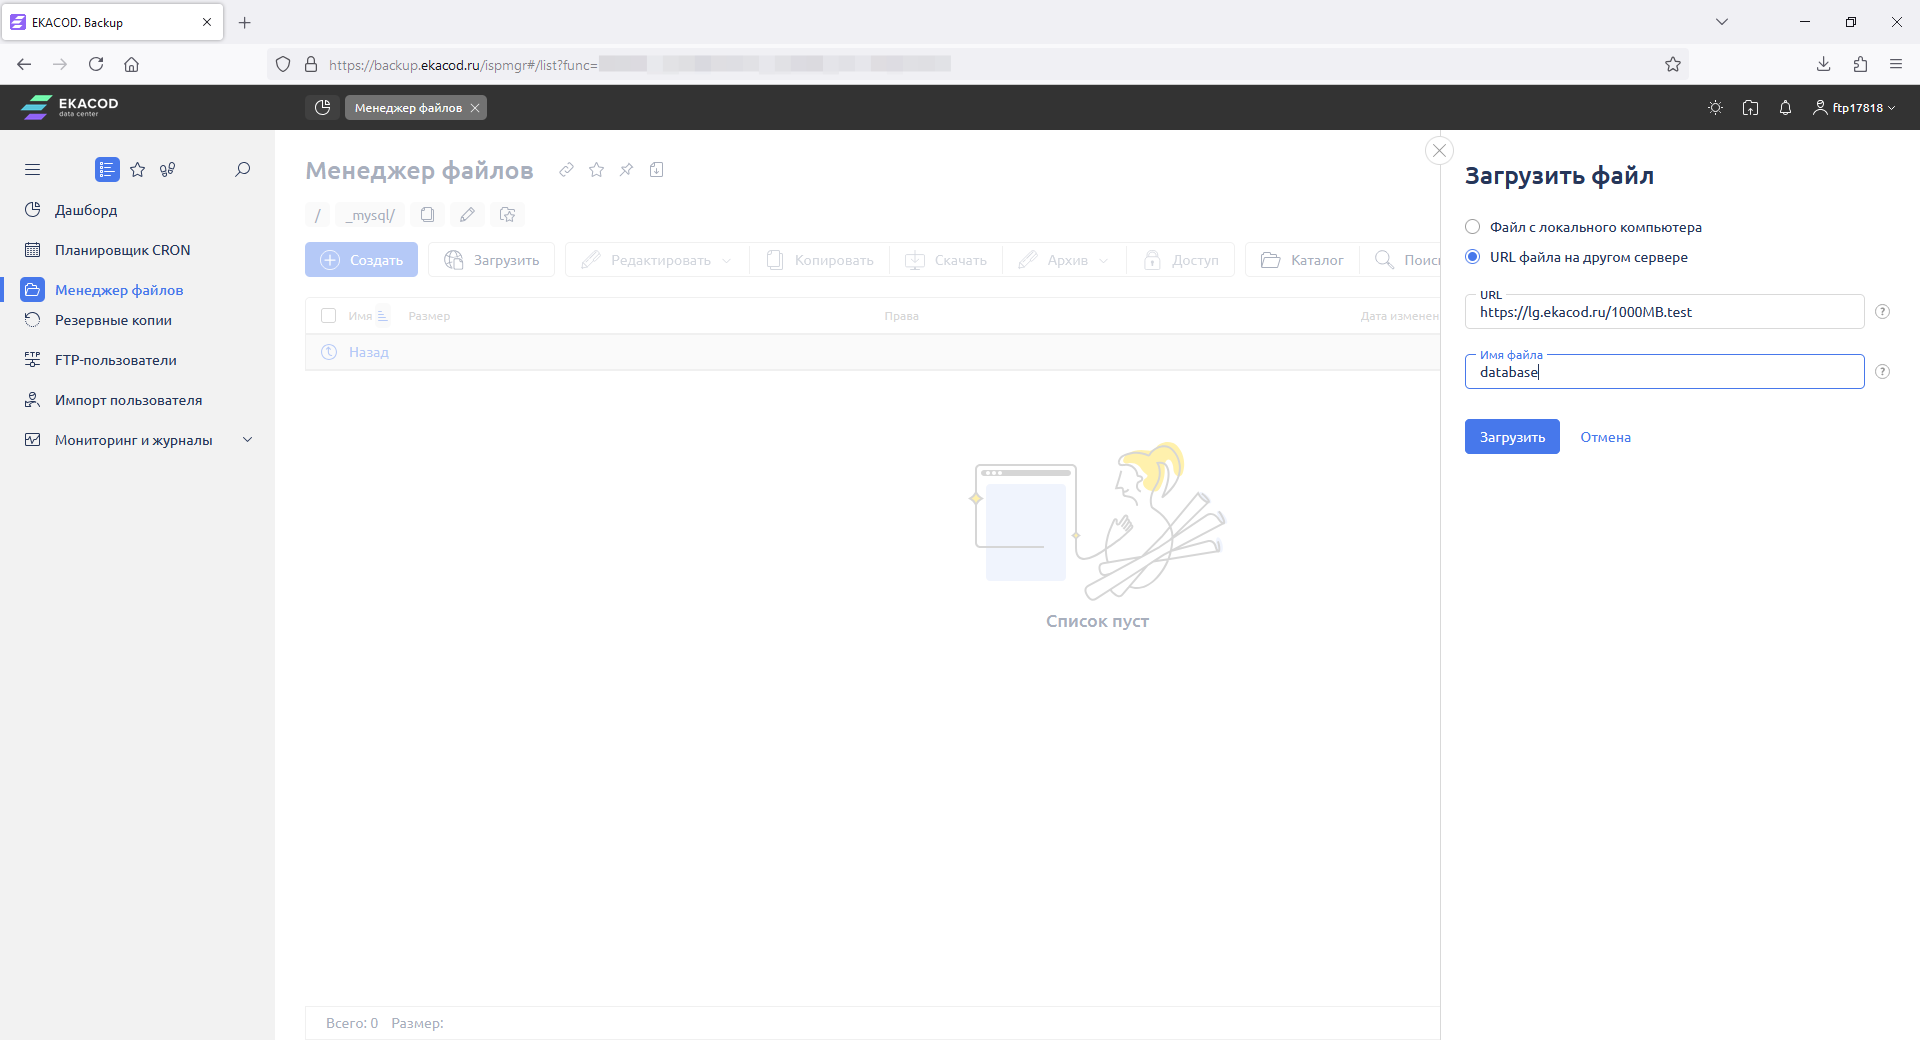Screen dimensions: 1920x1040
Task: Select 'Файл с локального компьютера' radio option
Action: (x=1472, y=227)
